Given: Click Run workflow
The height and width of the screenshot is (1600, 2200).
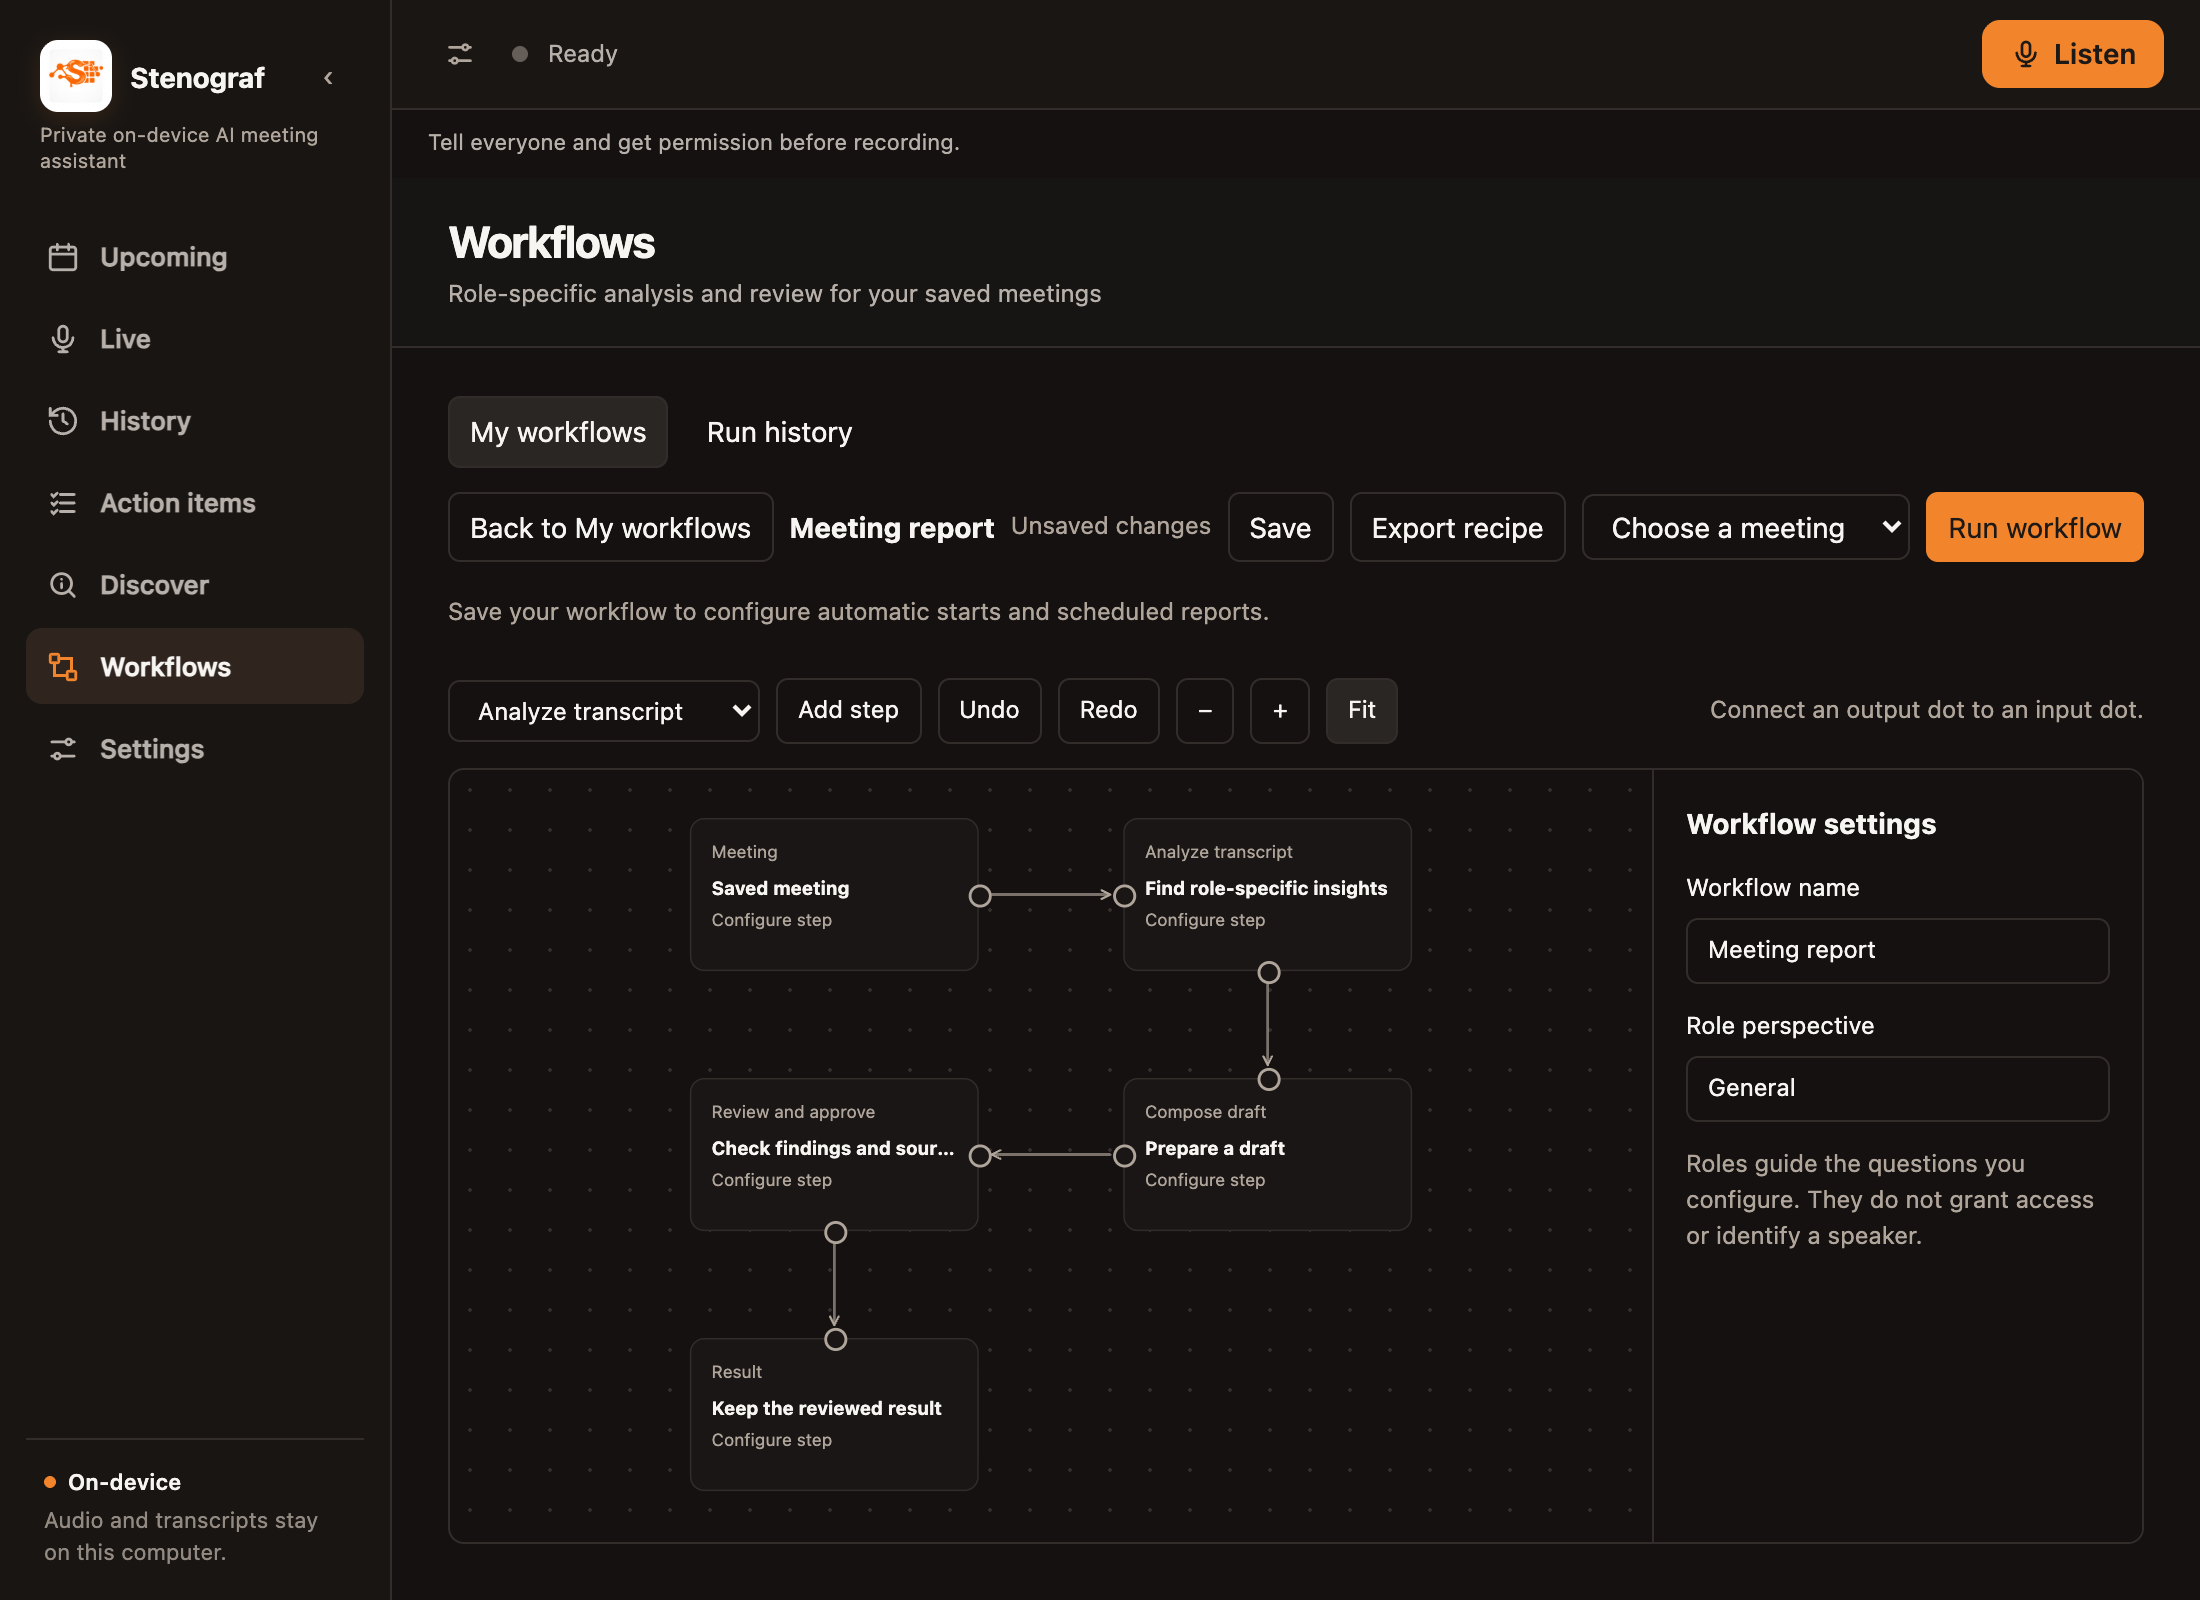Looking at the screenshot, I should (x=2034, y=527).
